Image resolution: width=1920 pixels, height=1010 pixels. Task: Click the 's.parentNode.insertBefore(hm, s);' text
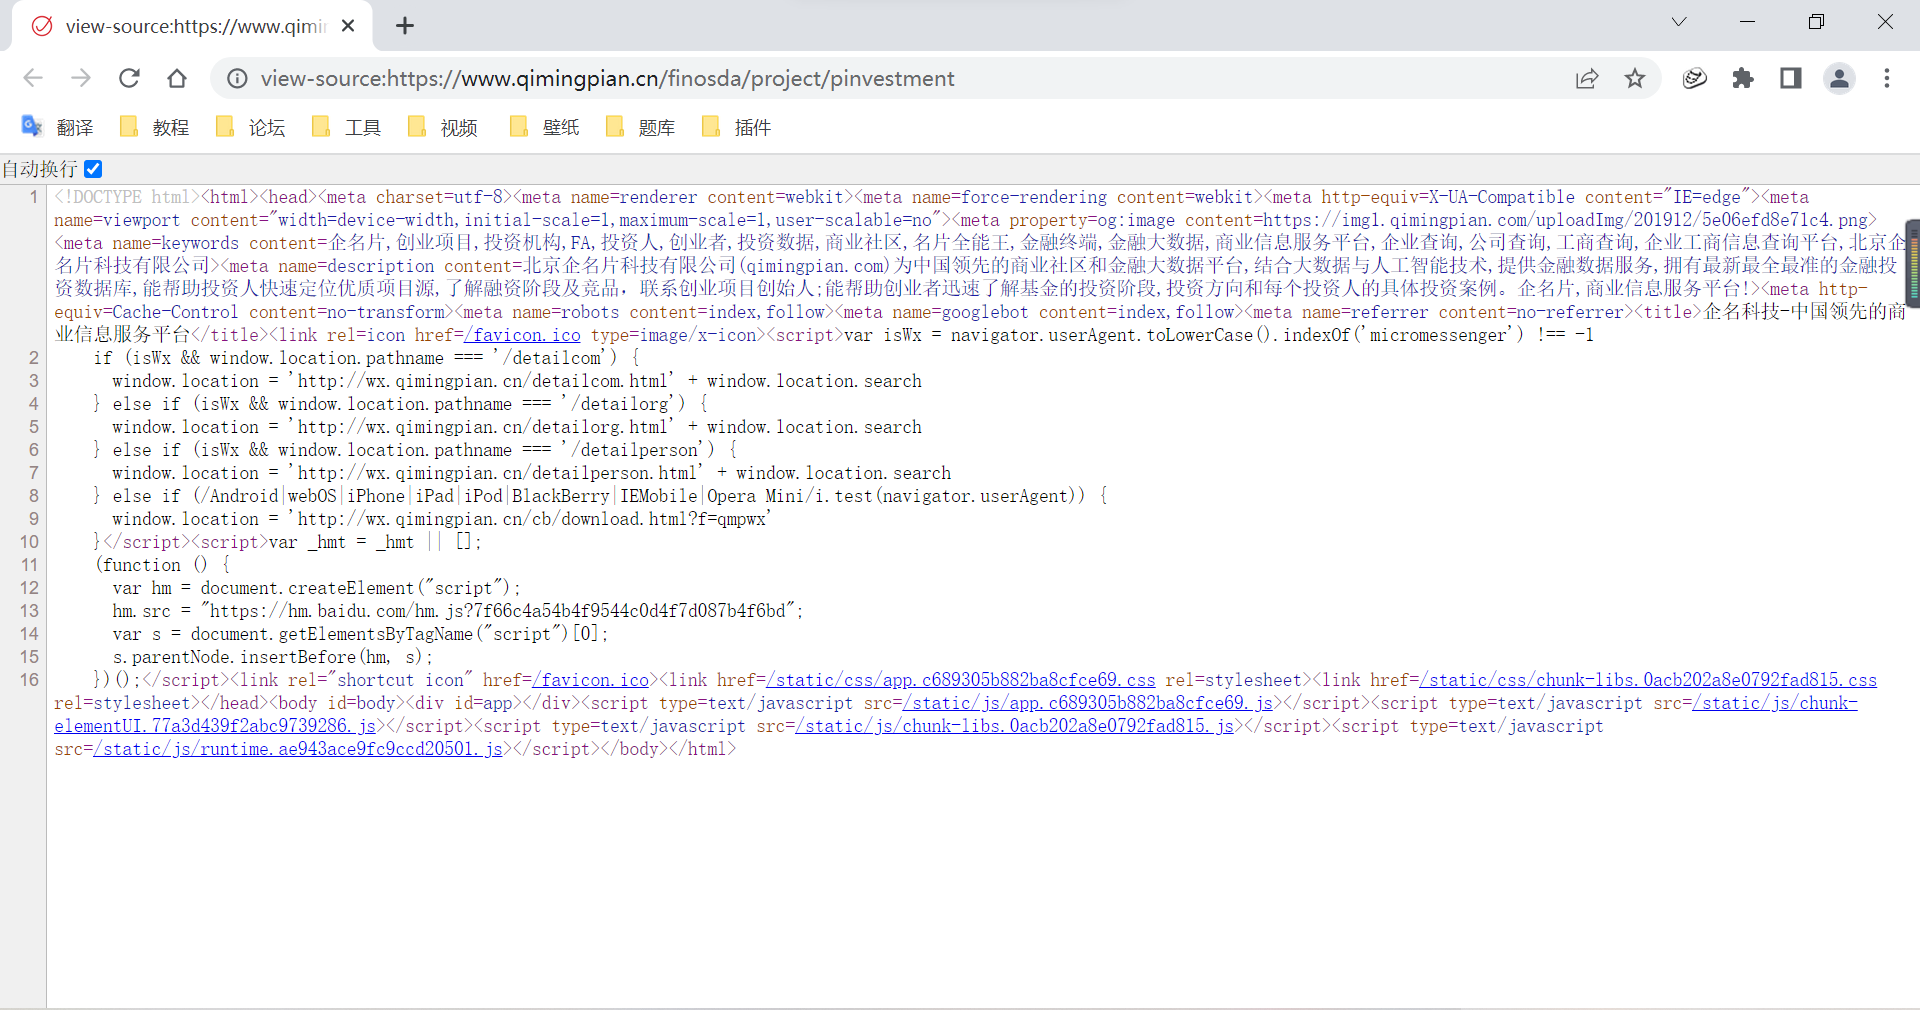(272, 657)
